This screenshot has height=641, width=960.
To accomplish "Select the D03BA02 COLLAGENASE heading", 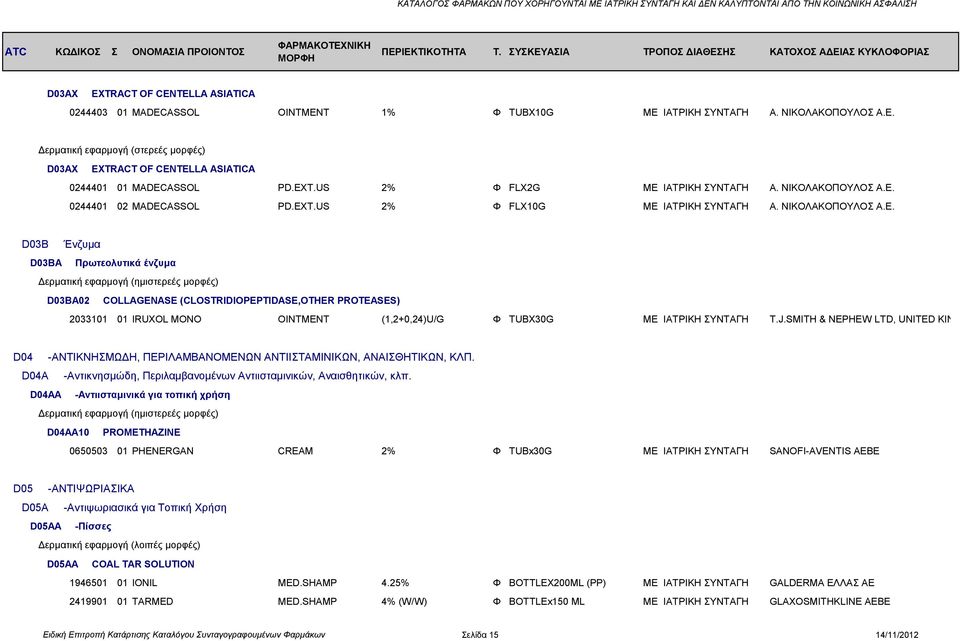I will point(223,301).
